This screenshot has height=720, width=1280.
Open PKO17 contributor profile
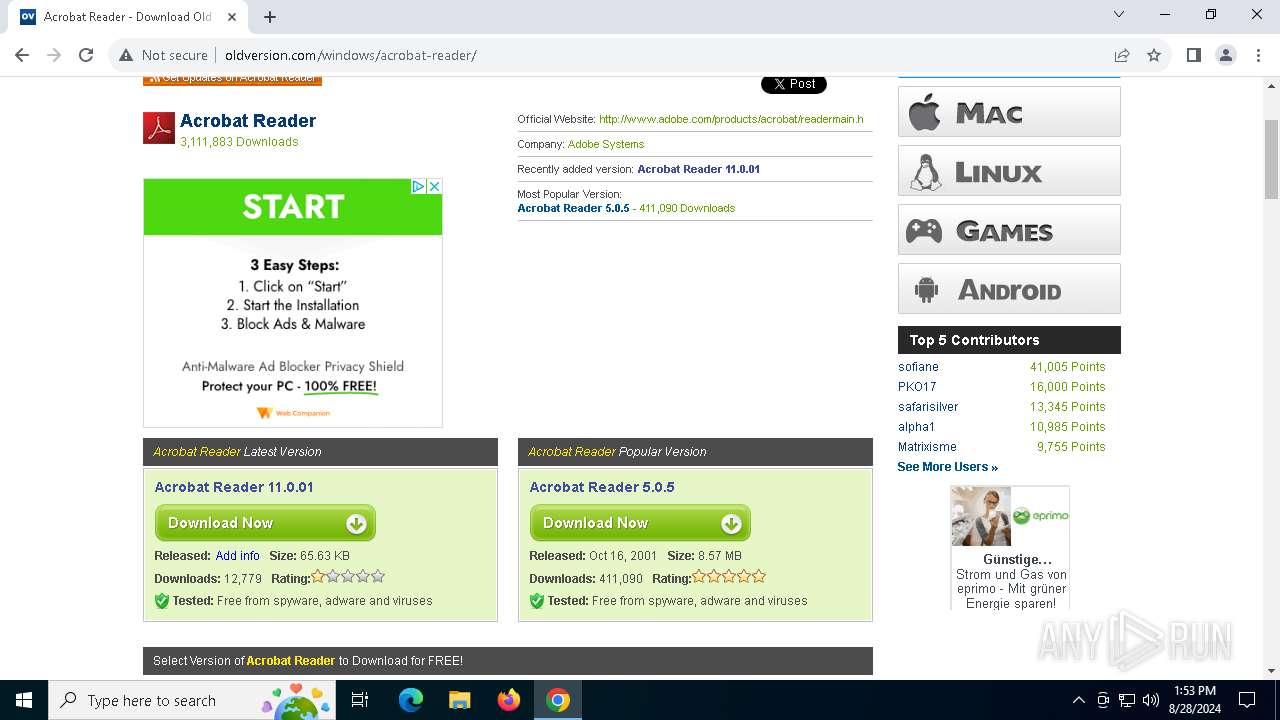[917, 387]
